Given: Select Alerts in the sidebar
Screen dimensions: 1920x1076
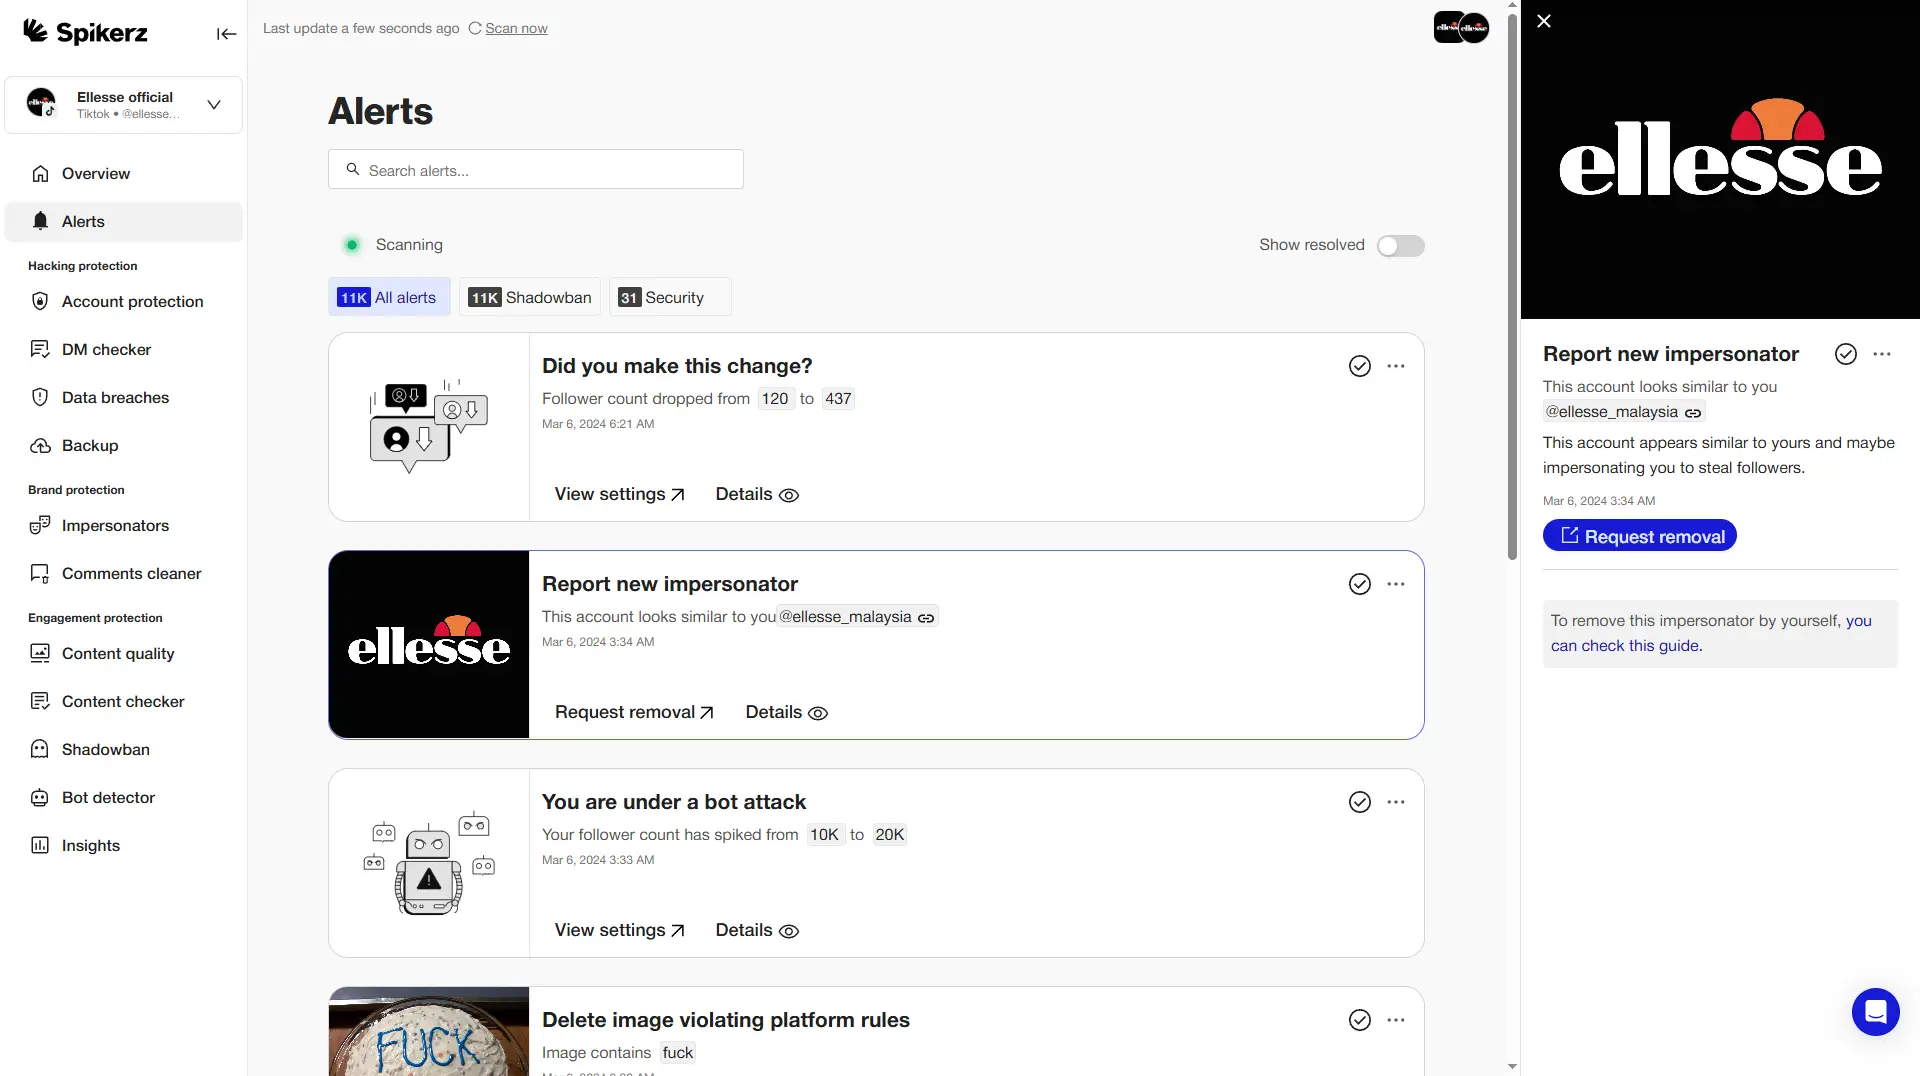Looking at the screenshot, I should [x=124, y=222].
